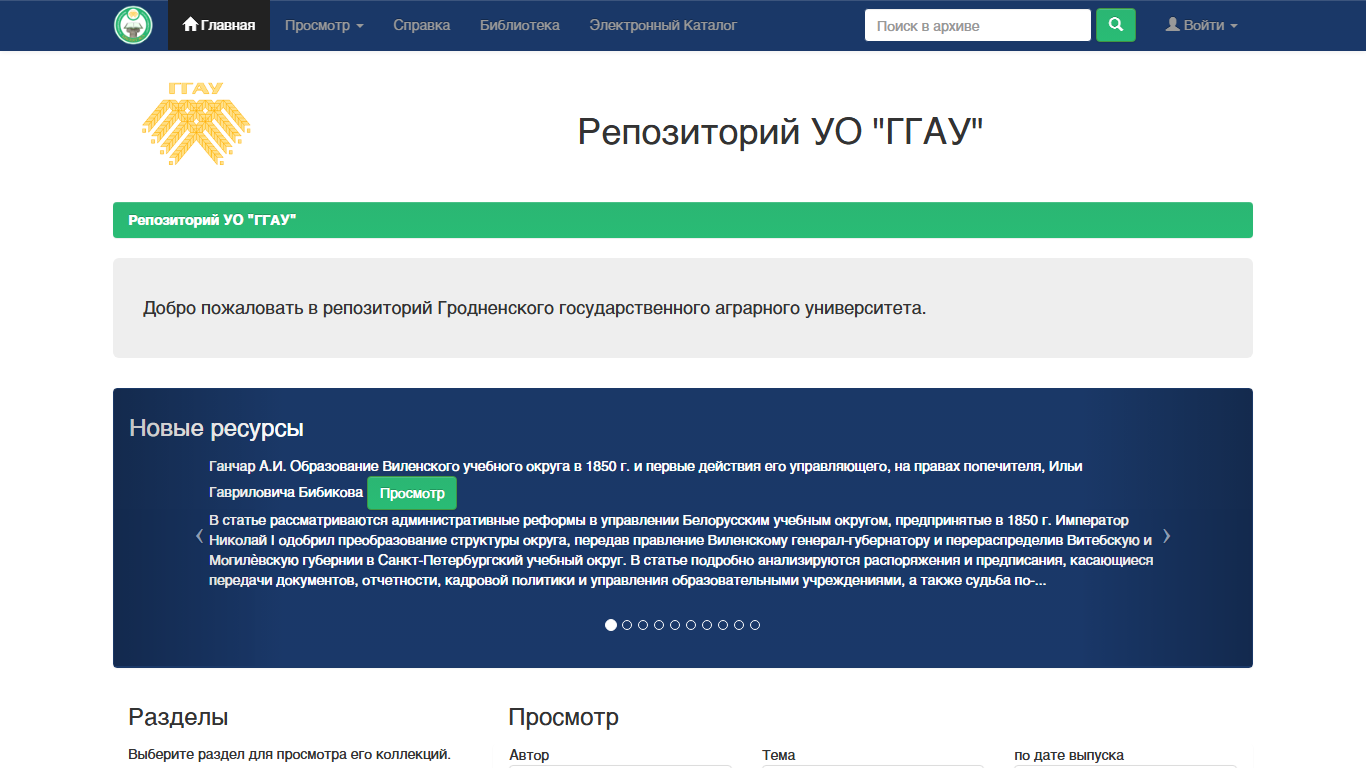Click the Автор browse label
Viewport: 1366px width, 768px height.
point(529,755)
